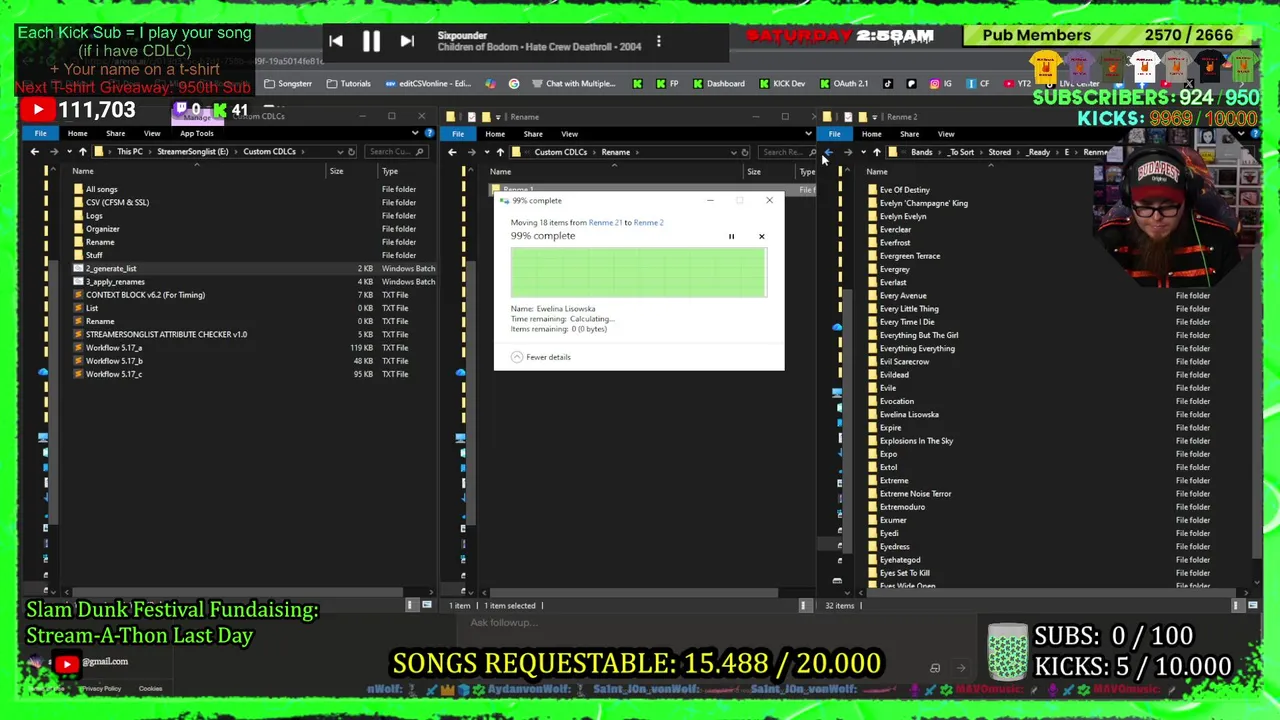The height and width of the screenshot is (720, 1280).
Task: Refresh the Custom CDLCs folder view
Action: [x=351, y=152]
